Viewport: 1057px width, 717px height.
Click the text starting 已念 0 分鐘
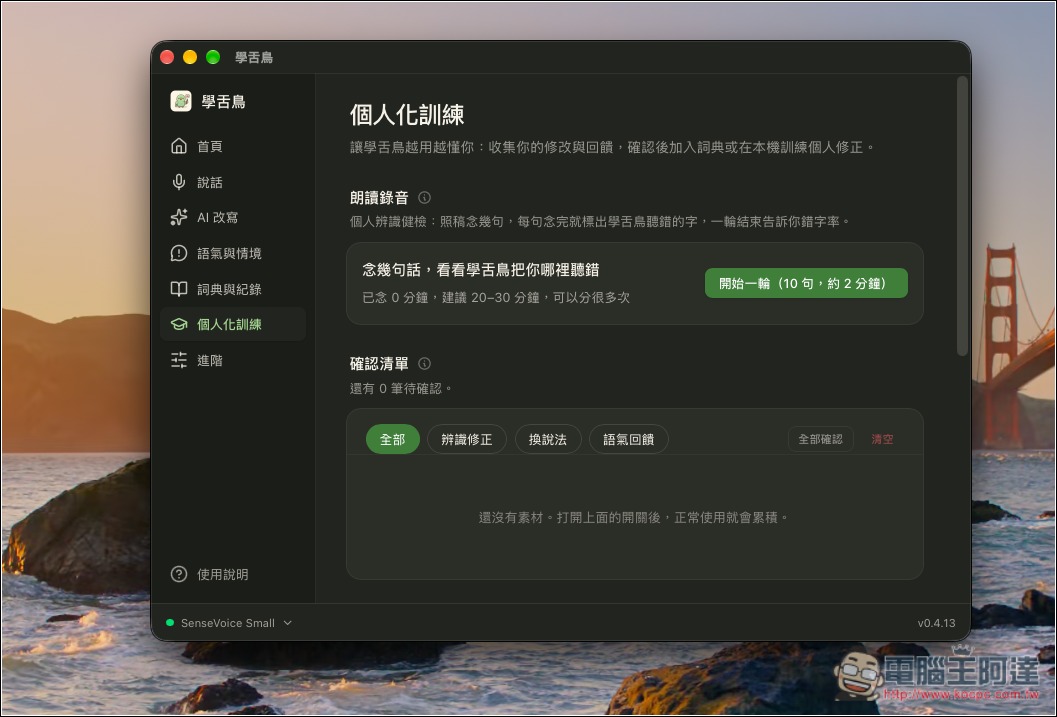point(496,297)
